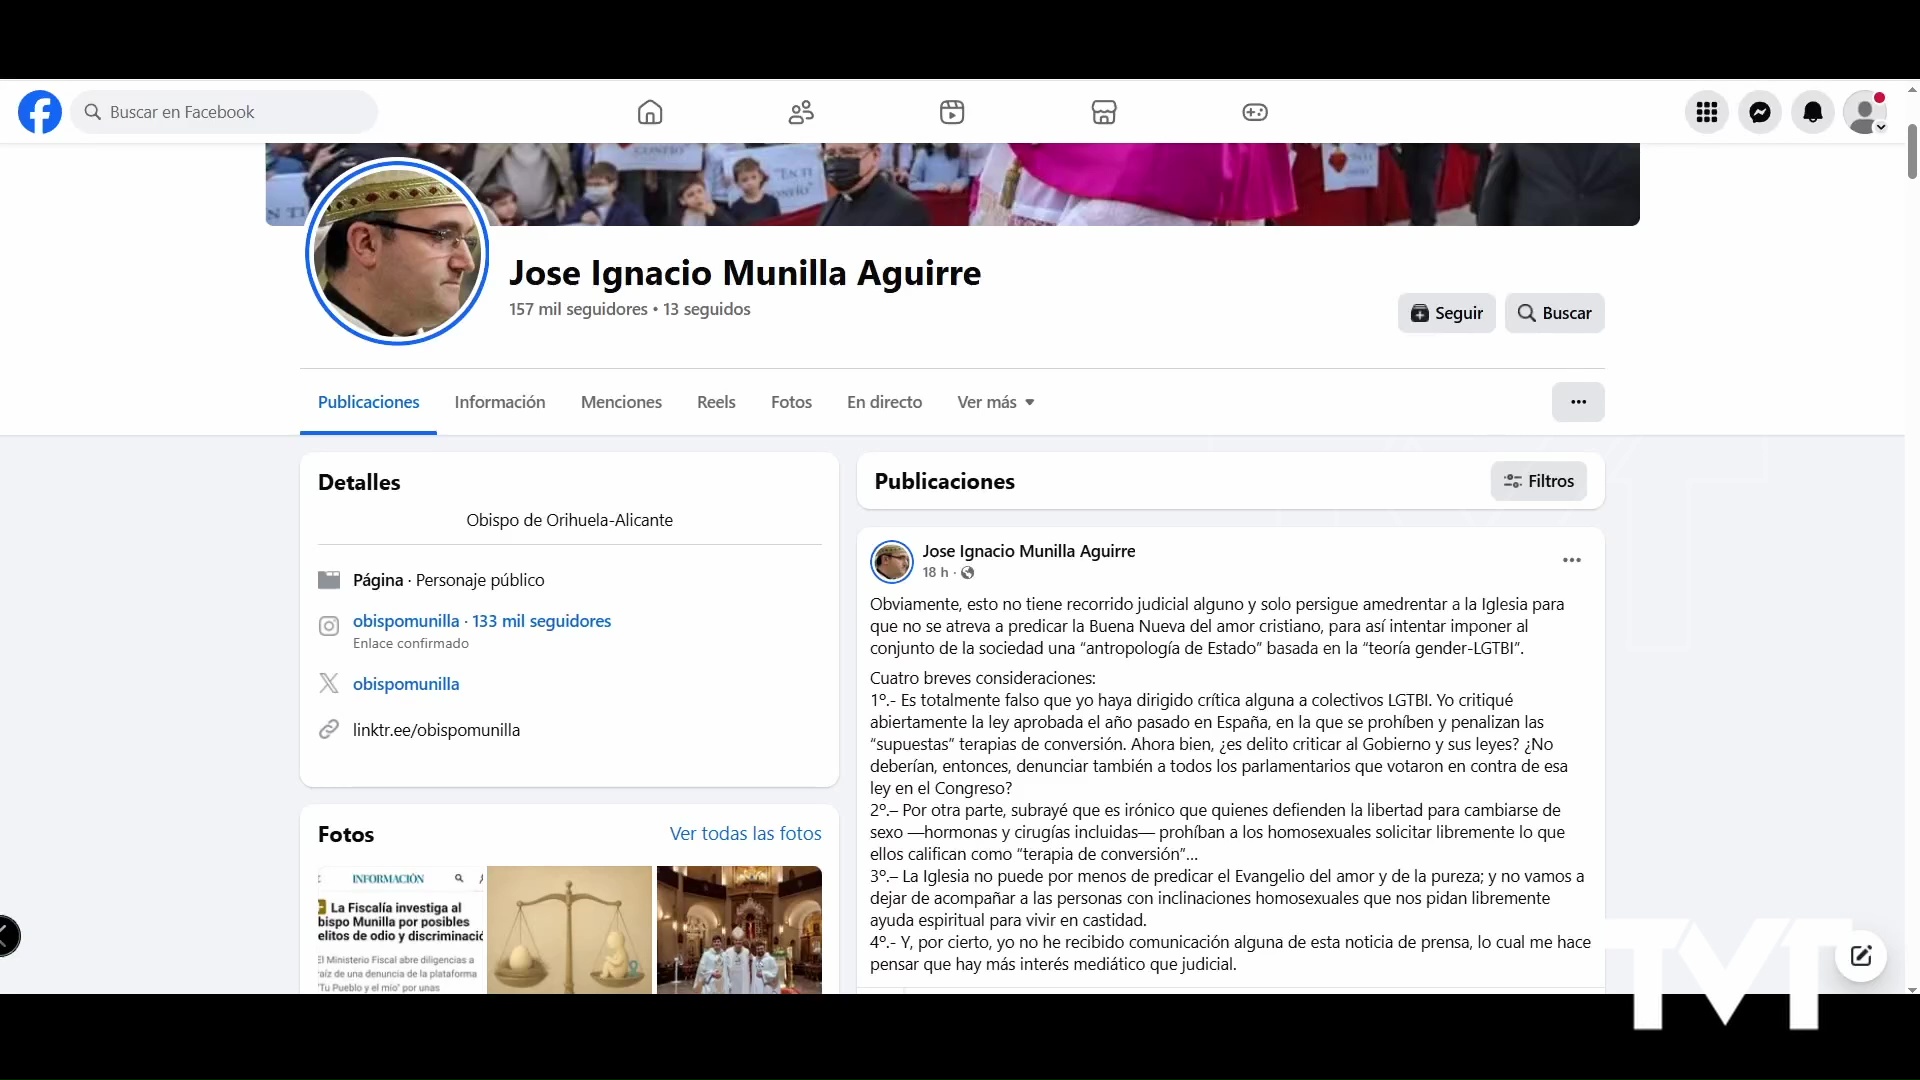
Task: Click the public audience globe on the post
Action: [x=968, y=573]
